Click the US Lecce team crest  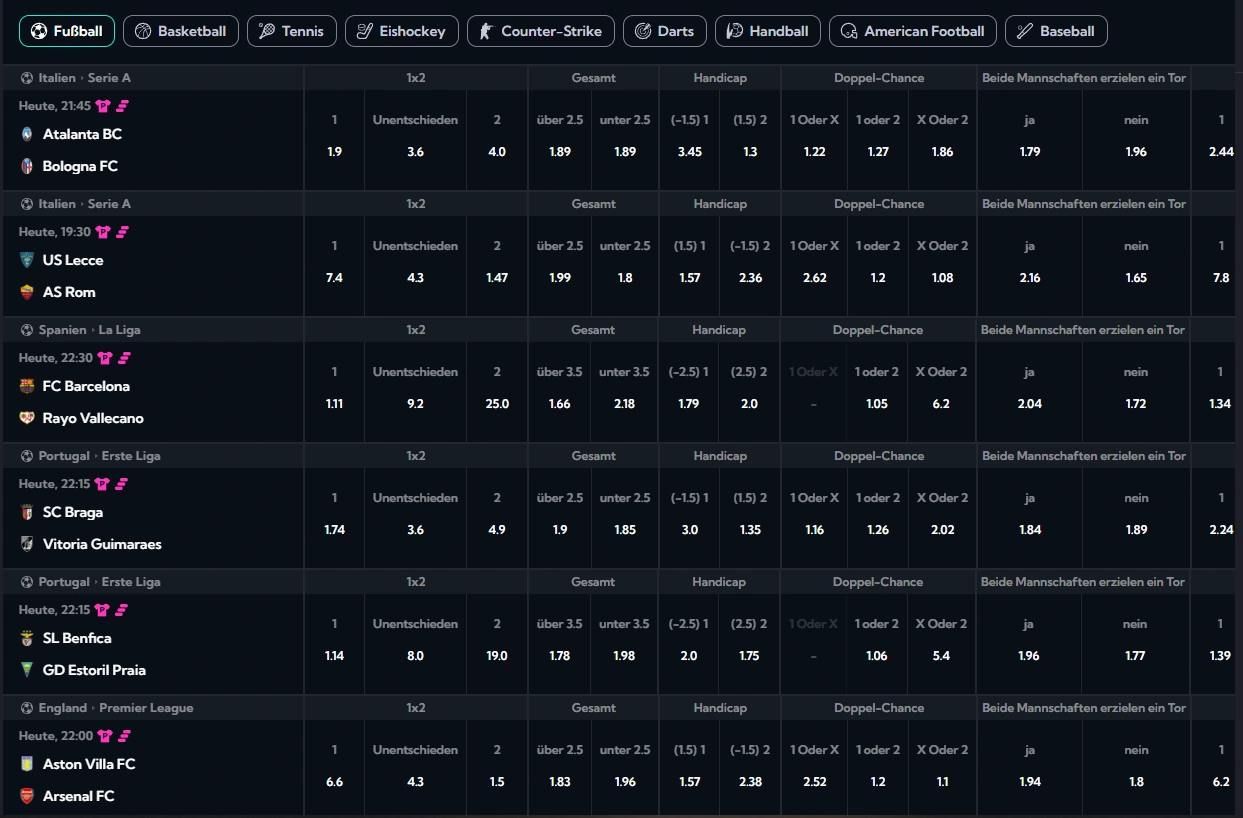[27, 260]
